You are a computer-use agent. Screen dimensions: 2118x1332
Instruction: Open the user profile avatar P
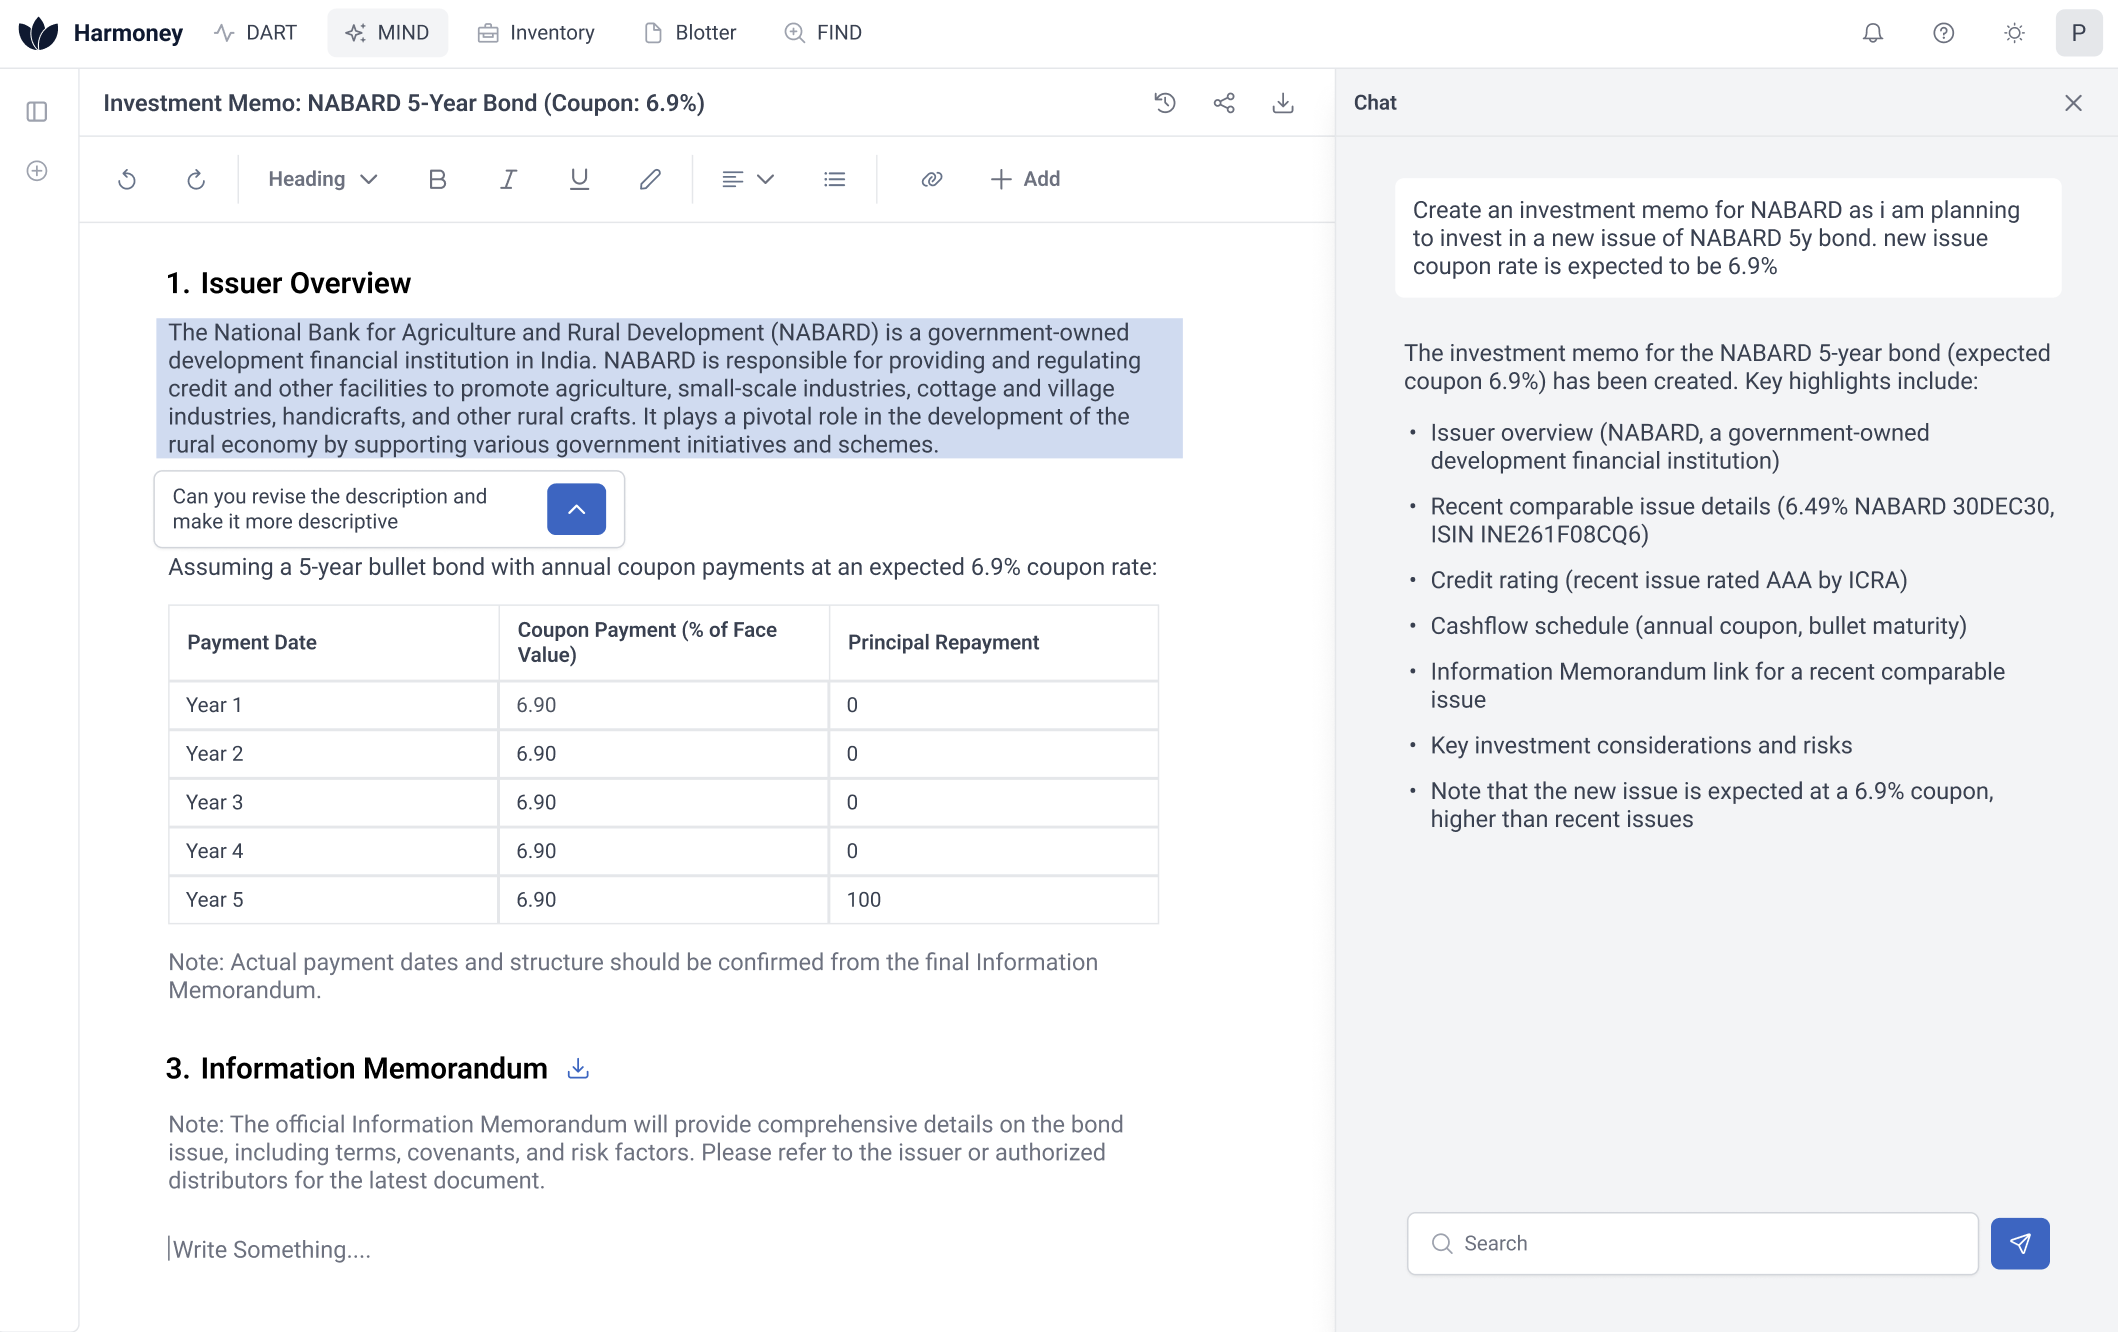pos(2078,33)
